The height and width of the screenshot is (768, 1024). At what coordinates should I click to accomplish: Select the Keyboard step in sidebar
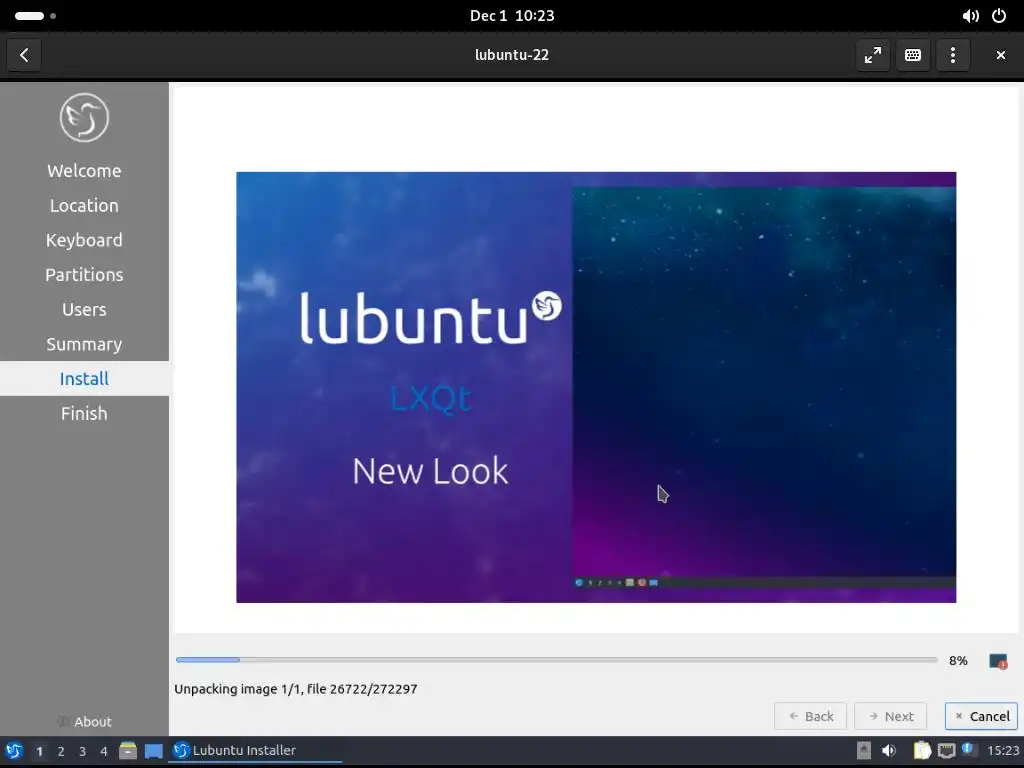coord(84,240)
